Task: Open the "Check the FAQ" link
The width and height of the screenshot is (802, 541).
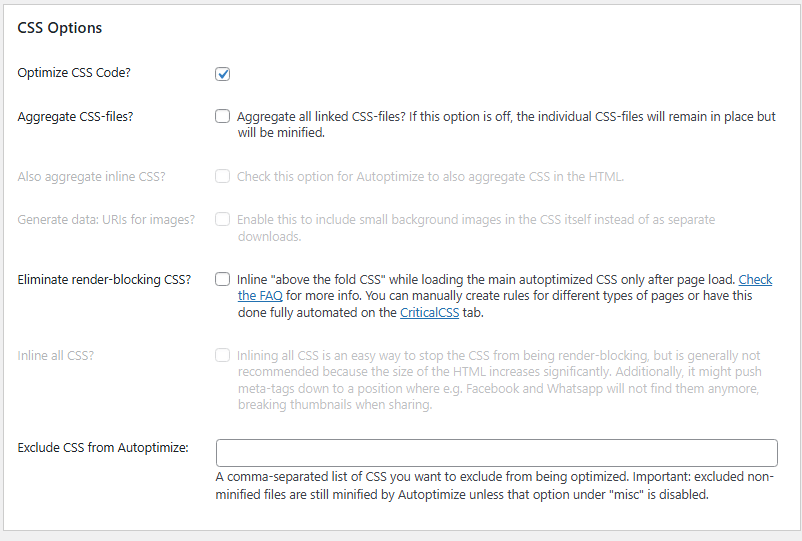Action: [754, 280]
